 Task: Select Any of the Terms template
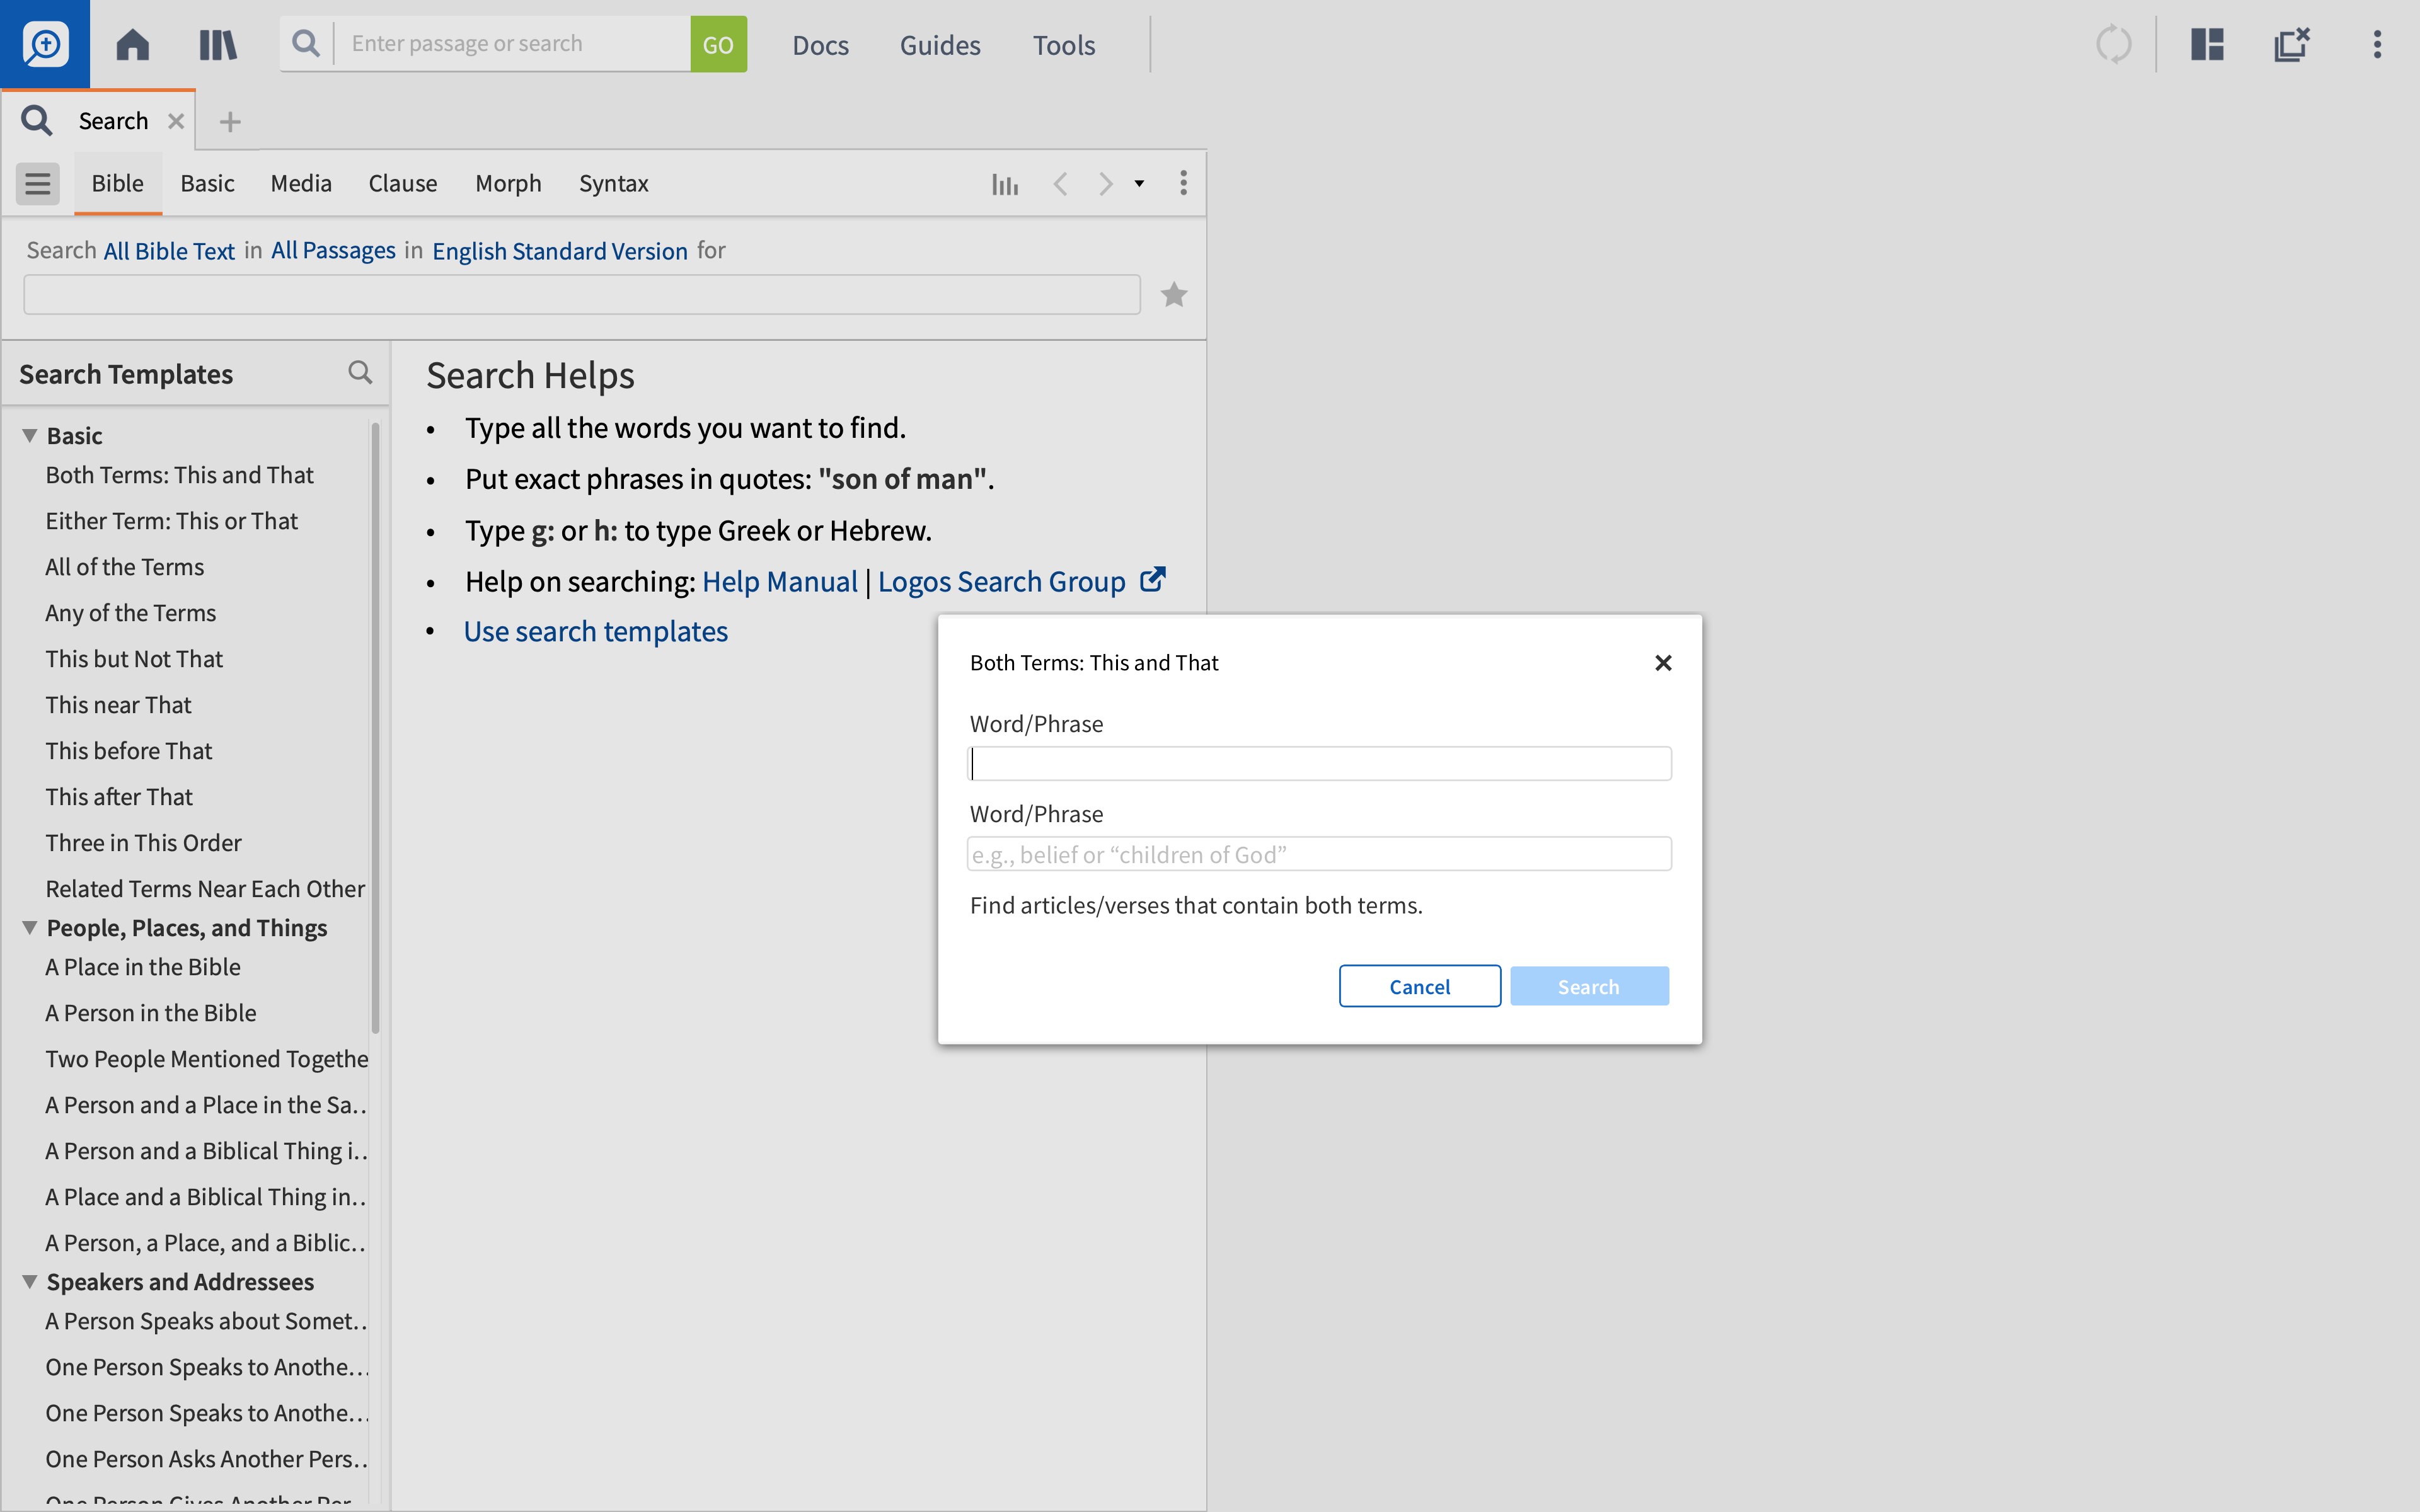[x=131, y=613]
